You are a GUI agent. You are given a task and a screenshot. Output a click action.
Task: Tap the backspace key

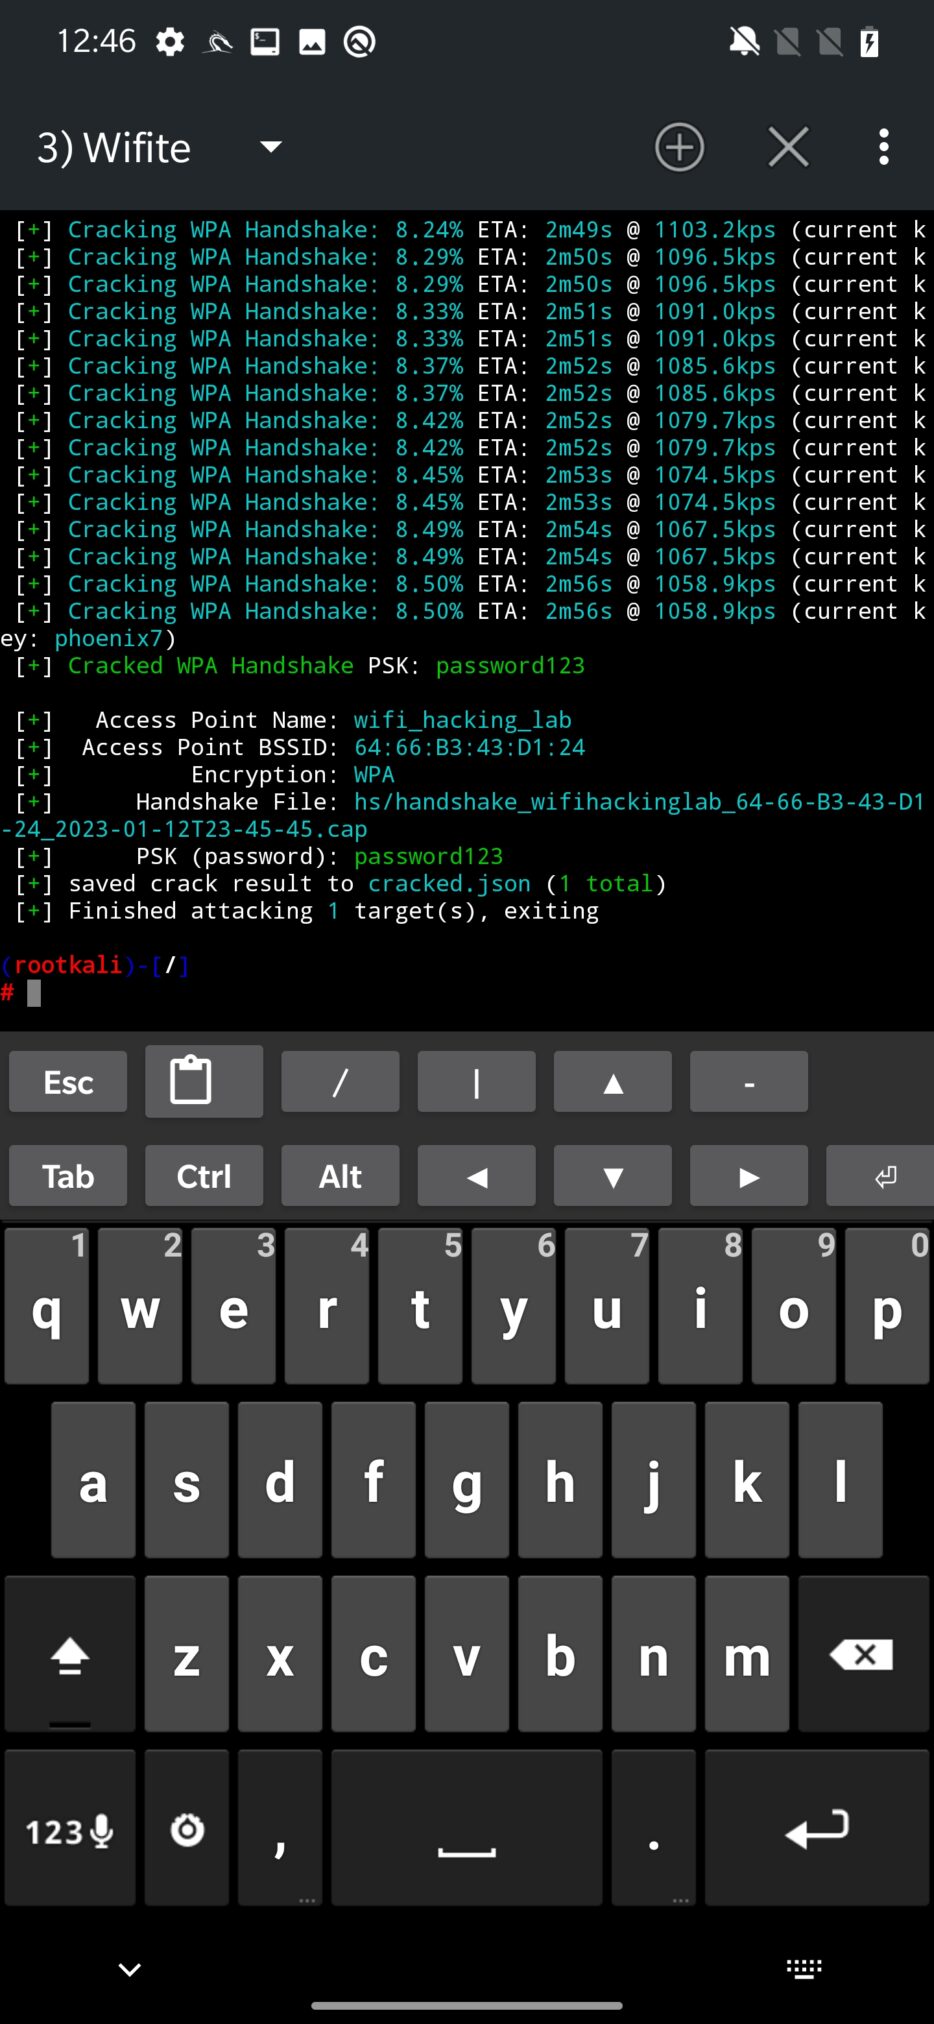[x=864, y=1654]
